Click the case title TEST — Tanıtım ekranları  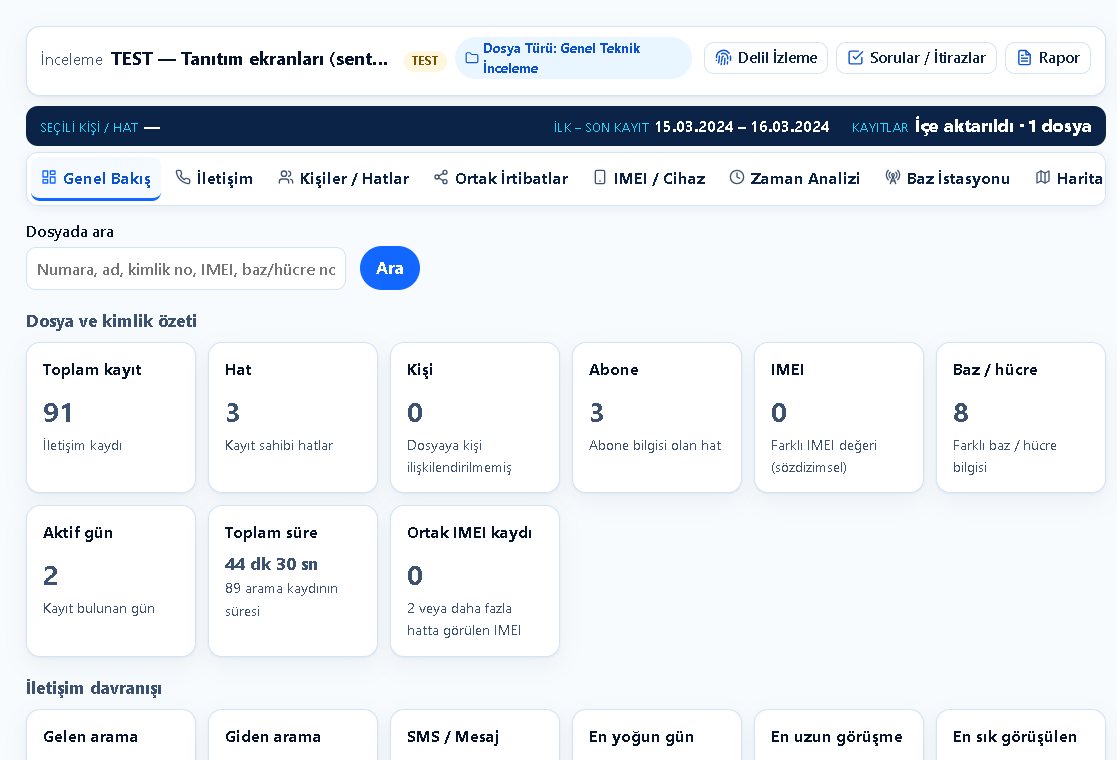[249, 58]
